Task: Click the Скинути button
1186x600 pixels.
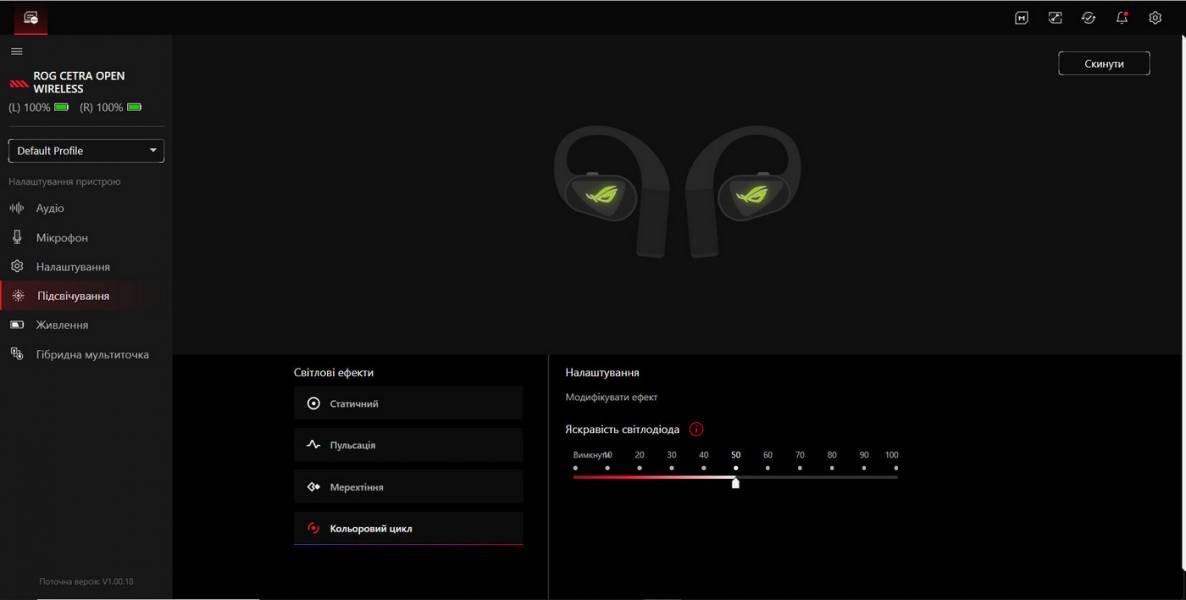Action: click(x=1104, y=62)
